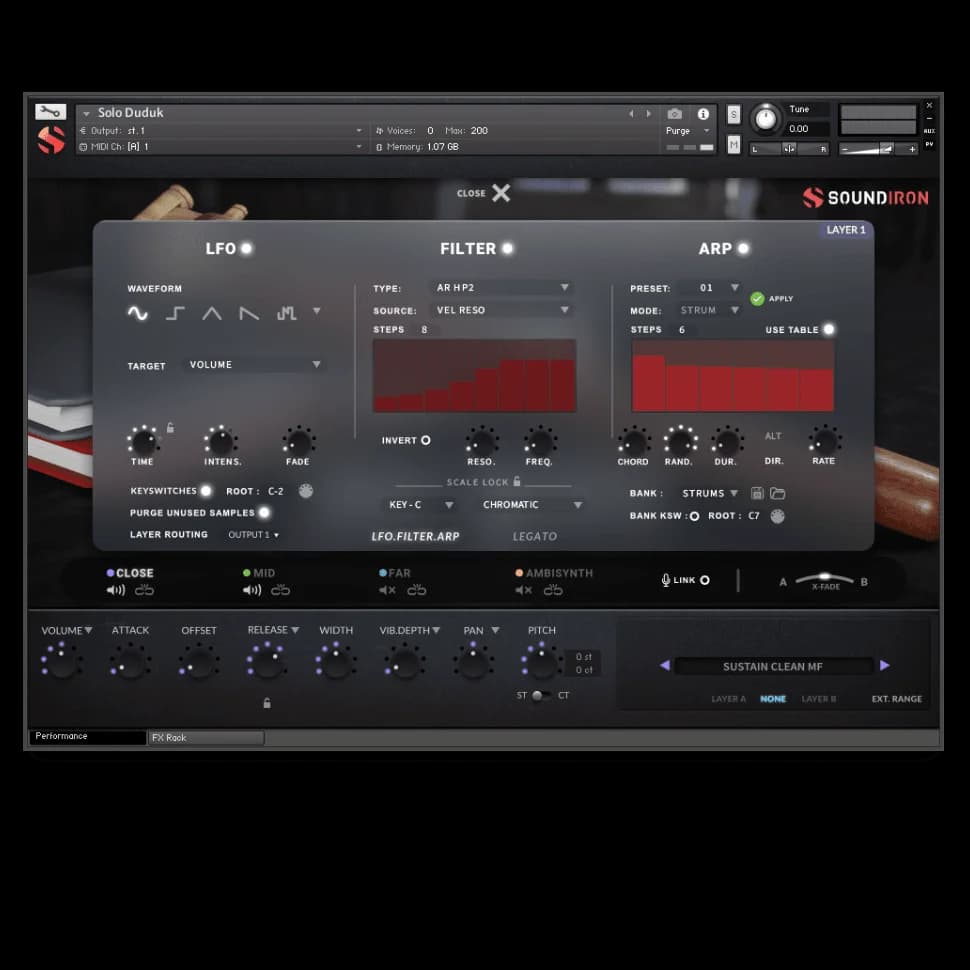
Task: Adjust the A-B X-Fade slider
Action: (x=825, y=579)
